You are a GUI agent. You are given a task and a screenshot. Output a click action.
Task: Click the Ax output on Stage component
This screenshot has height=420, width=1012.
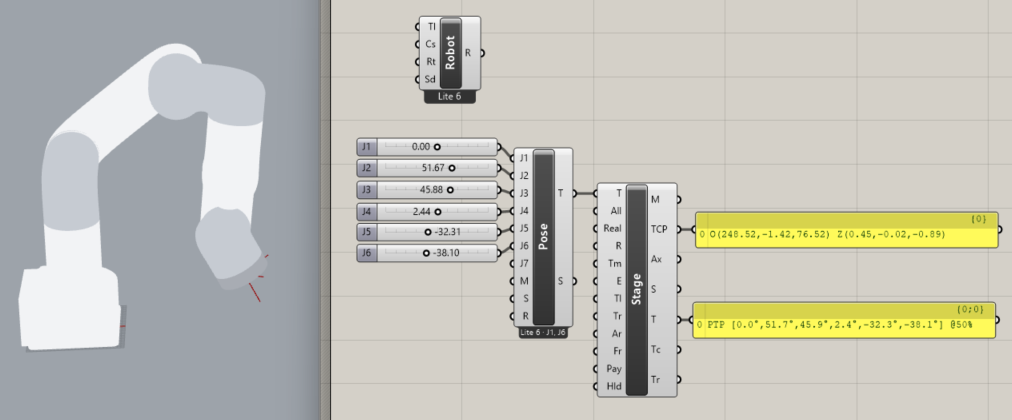coord(656,259)
